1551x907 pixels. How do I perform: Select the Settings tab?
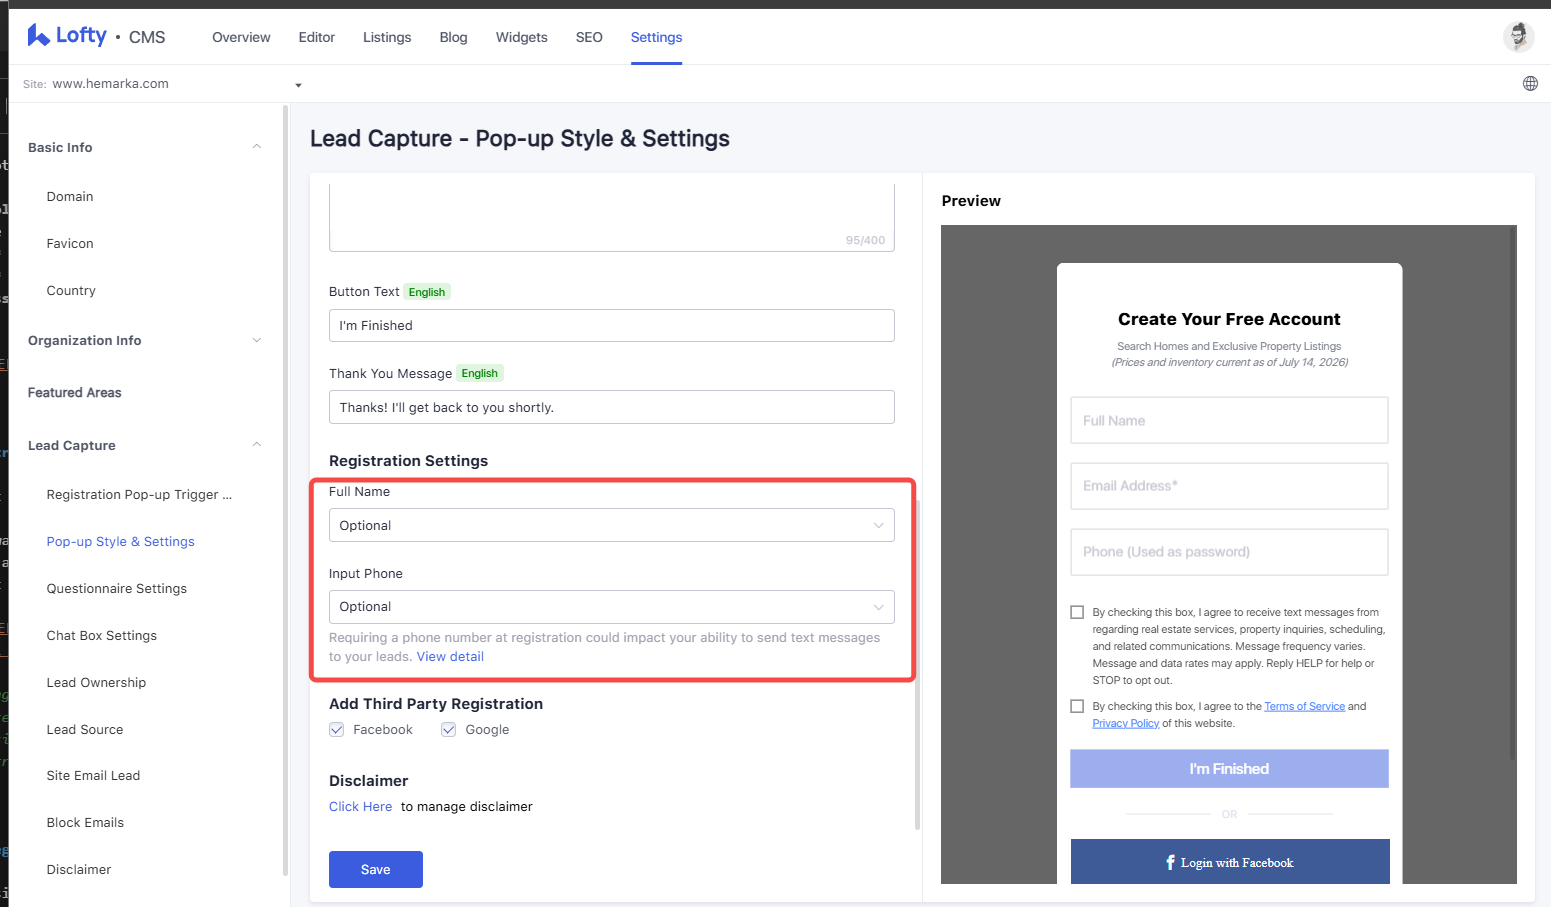(656, 37)
